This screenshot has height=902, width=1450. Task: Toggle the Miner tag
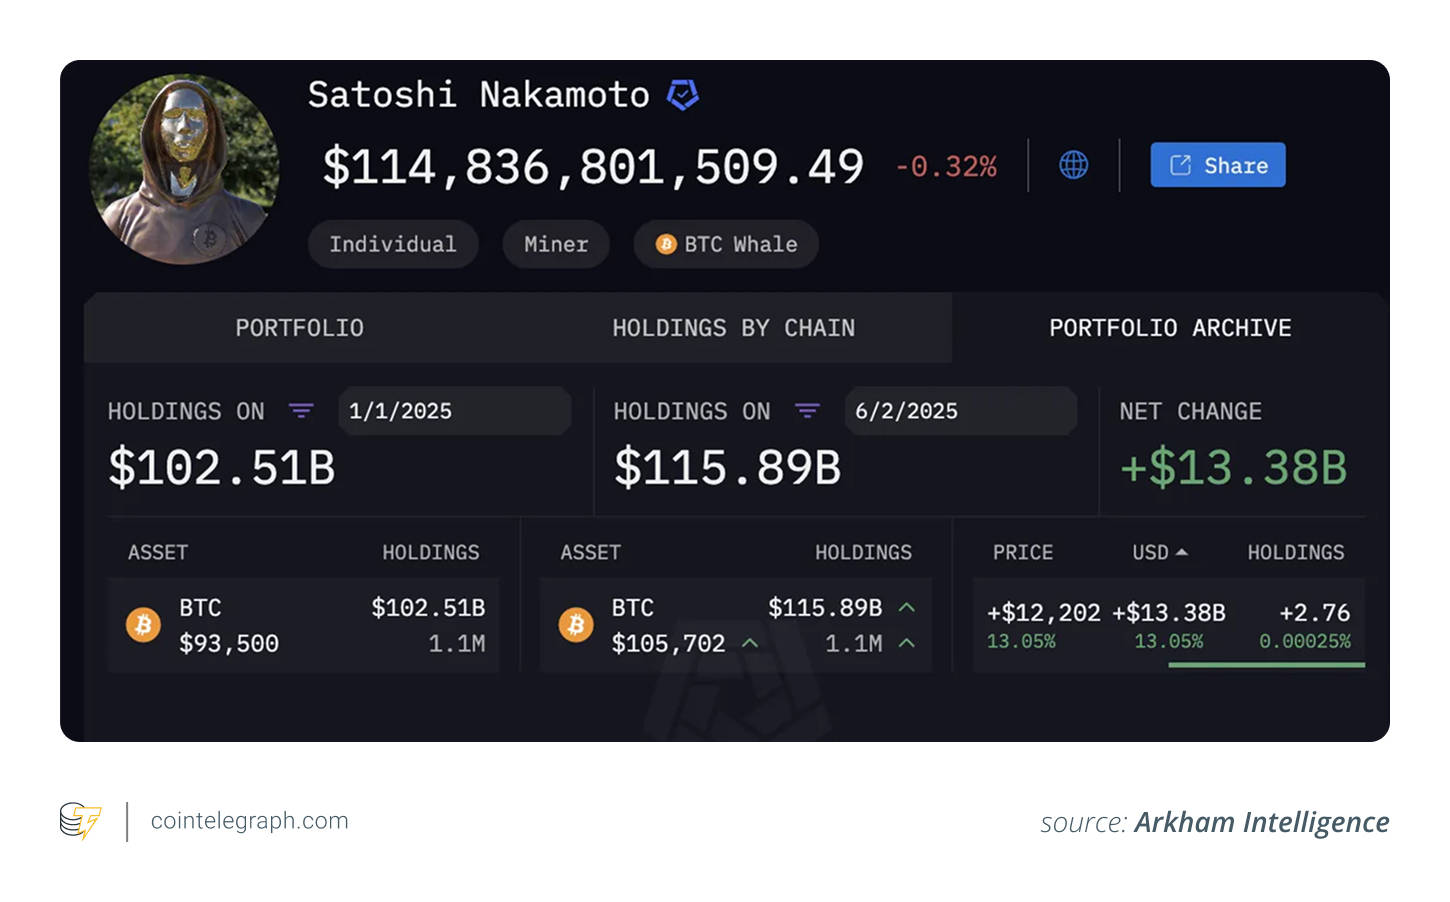(x=555, y=243)
